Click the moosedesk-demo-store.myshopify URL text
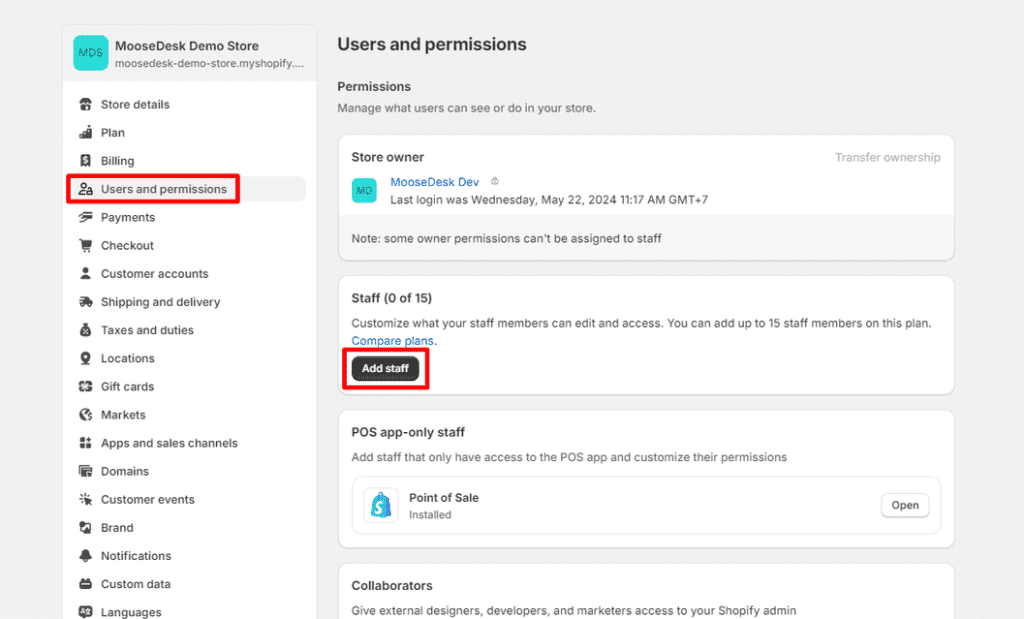 tap(210, 63)
